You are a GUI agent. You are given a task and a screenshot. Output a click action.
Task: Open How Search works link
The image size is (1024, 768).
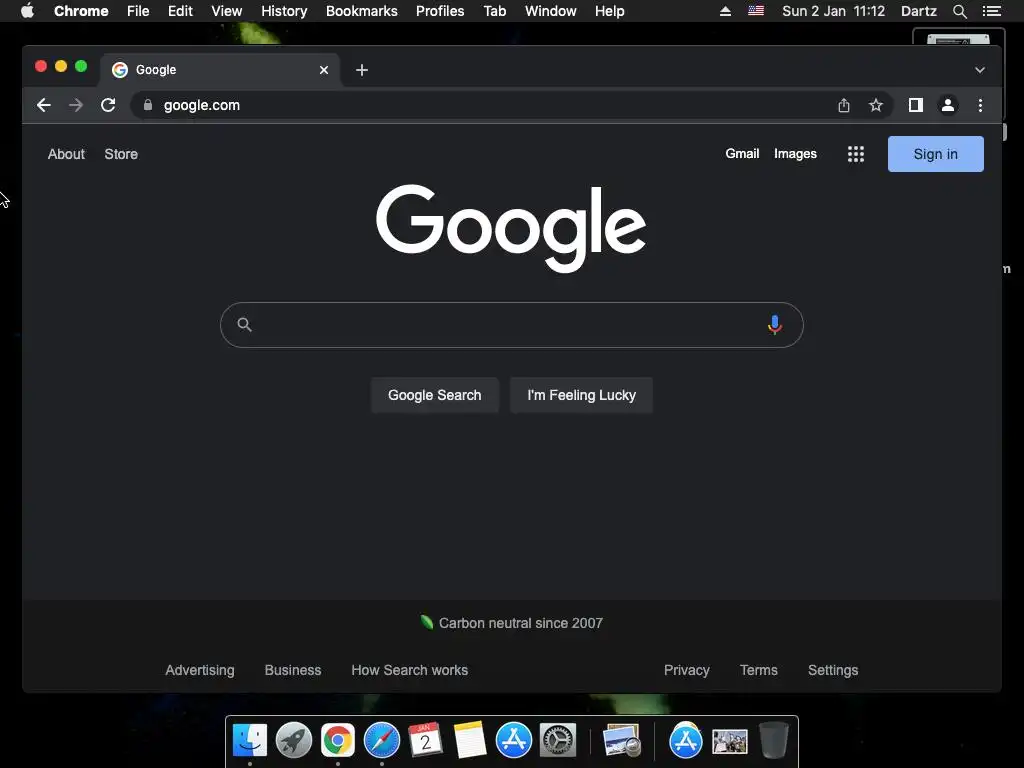point(409,670)
